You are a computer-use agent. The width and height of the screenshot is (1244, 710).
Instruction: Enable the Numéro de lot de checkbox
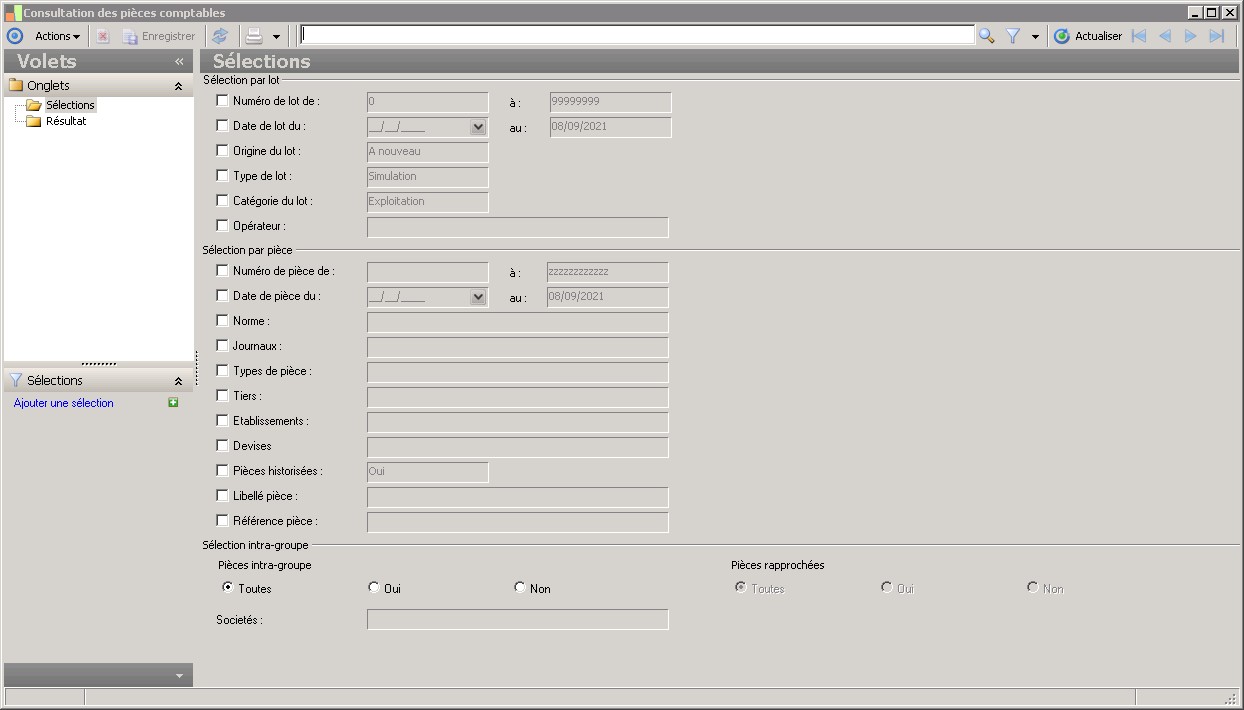(222, 100)
